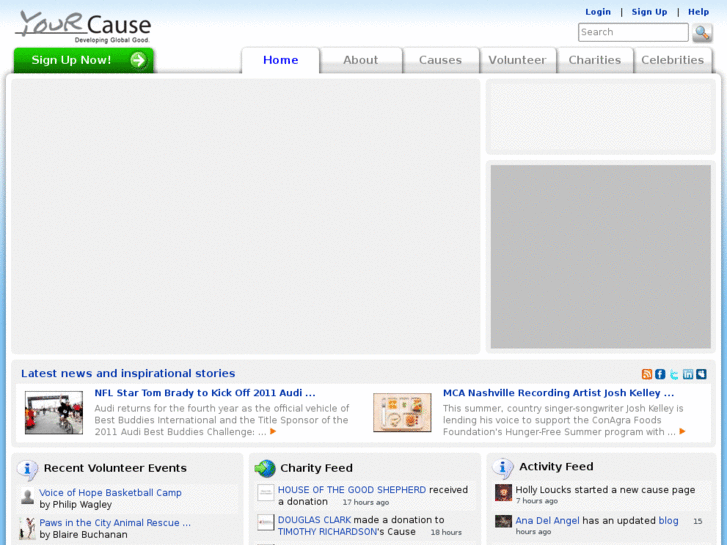
Task: Click the Voice of Hope event avatar
Action: 27,497
